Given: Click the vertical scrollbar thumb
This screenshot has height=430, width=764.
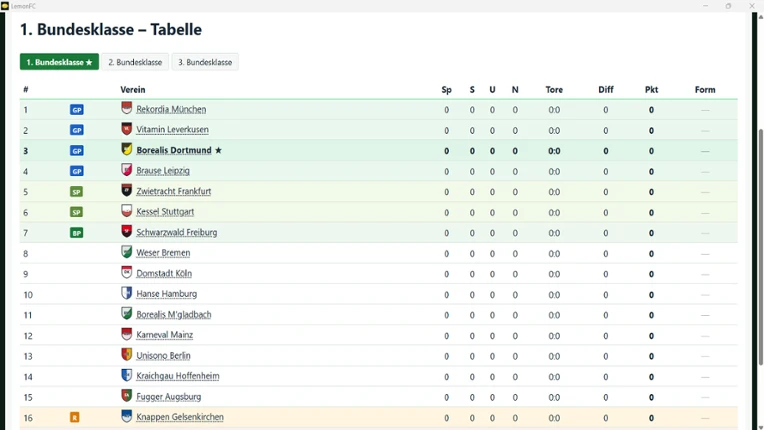Looking at the screenshot, I should click(x=761, y=246).
